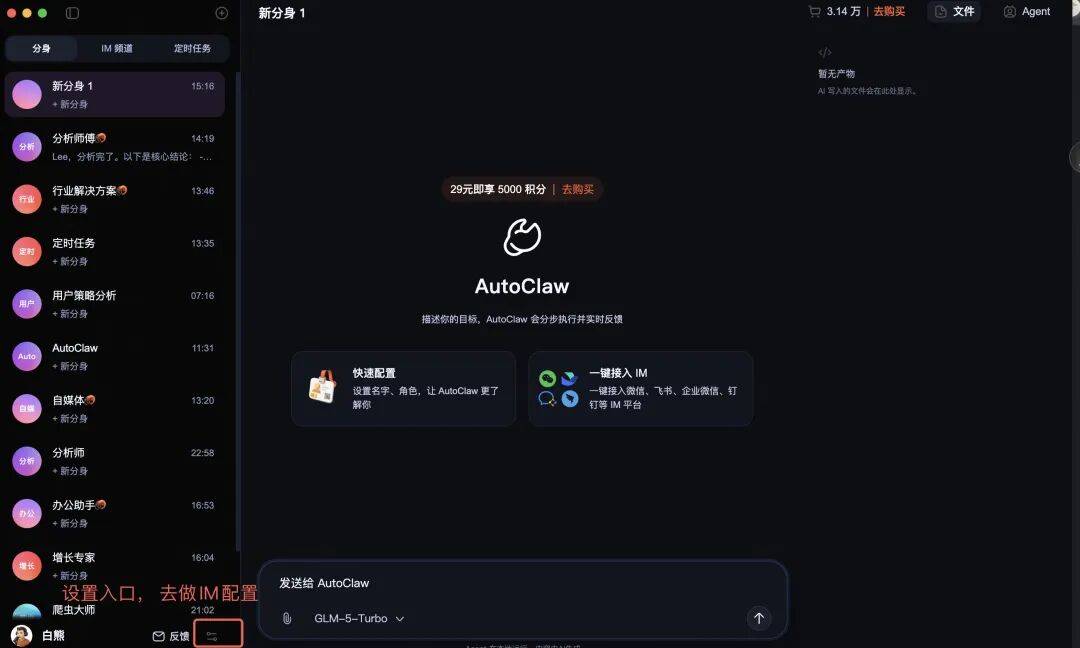The width and height of the screenshot is (1080, 648).
Task: Switch to the IM 频道 tab
Action: (x=116, y=48)
